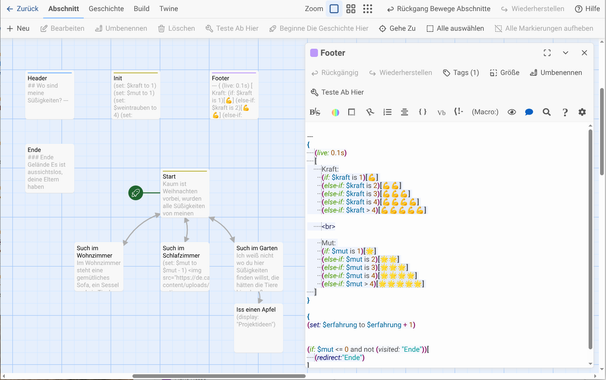Screen dimensions: 606x380
Task: Switch to the Twine tab
Action: click(169, 9)
